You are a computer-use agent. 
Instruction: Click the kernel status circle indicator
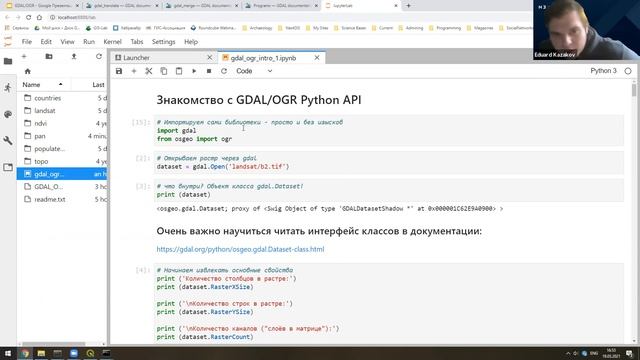pos(628,71)
